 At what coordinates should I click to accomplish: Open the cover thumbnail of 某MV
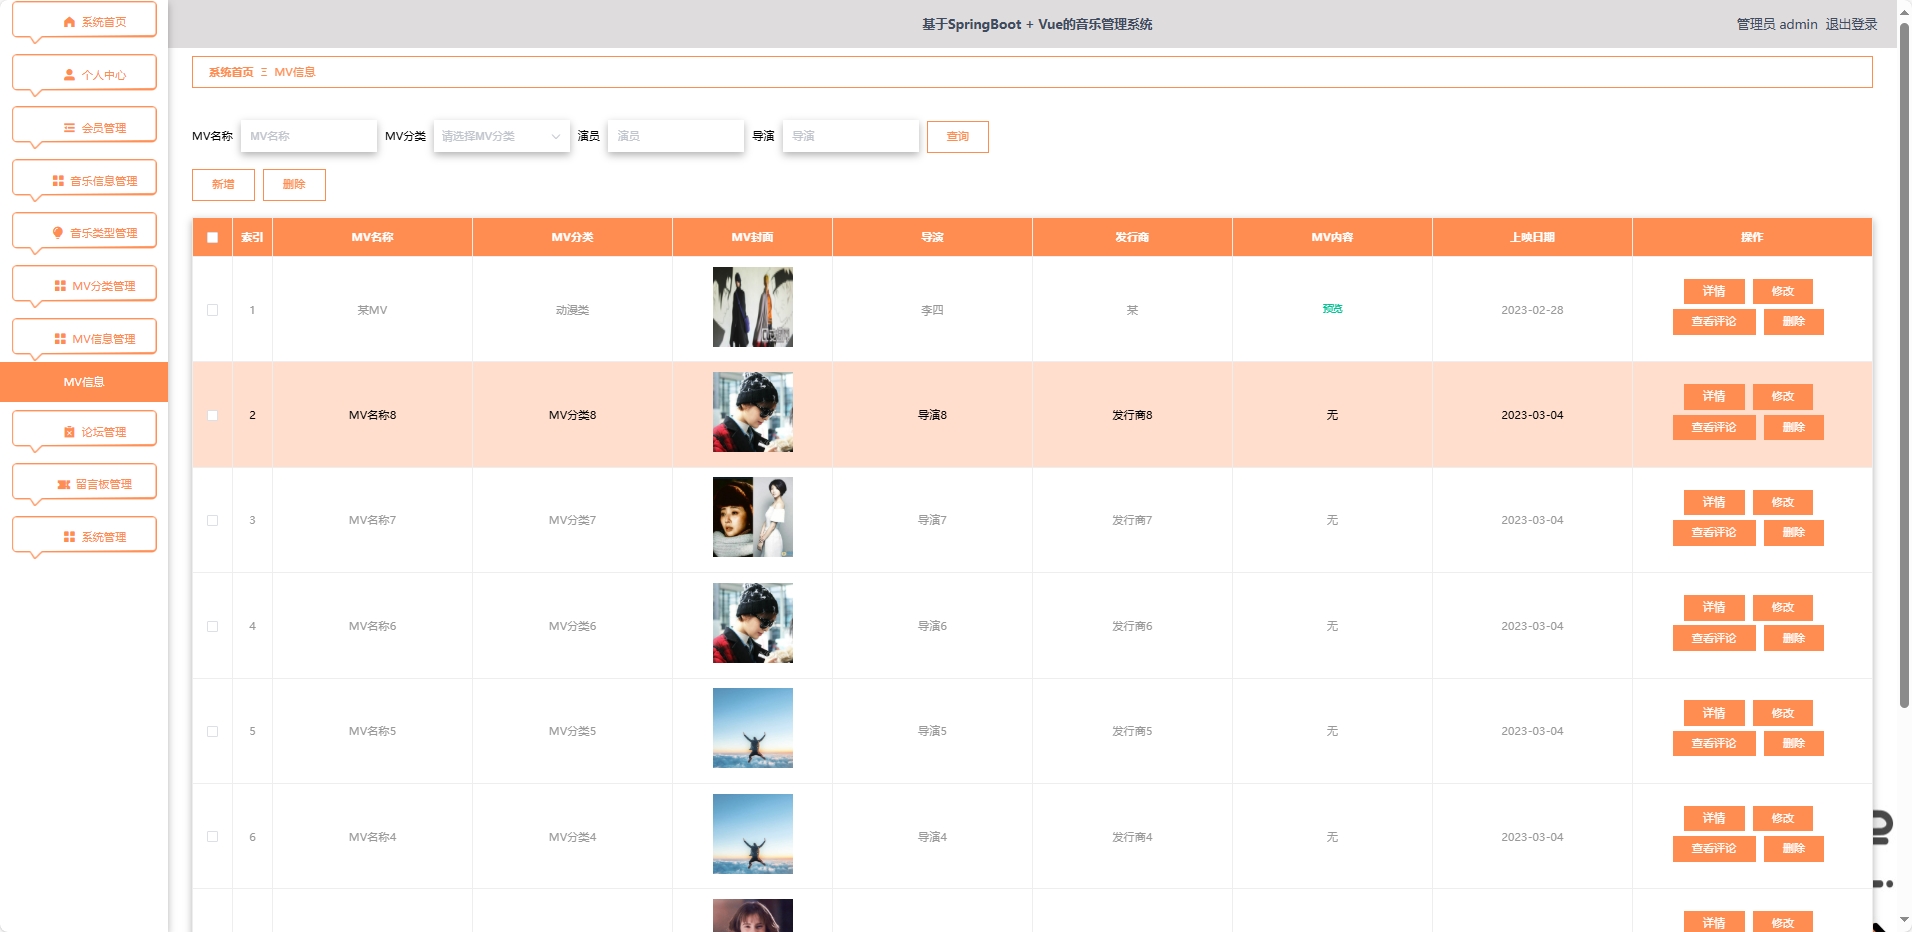753,307
